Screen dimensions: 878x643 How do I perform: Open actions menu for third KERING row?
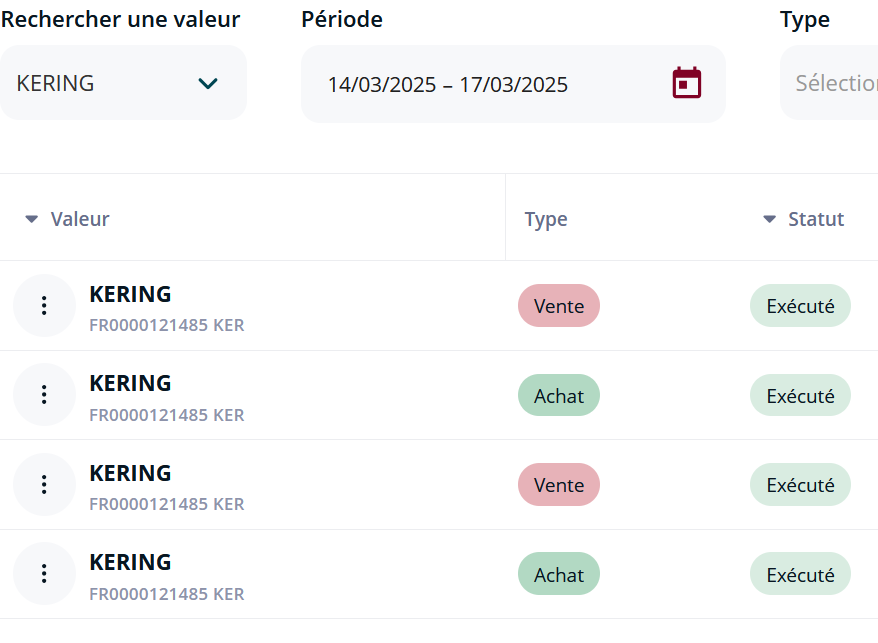click(x=44, y=484)
